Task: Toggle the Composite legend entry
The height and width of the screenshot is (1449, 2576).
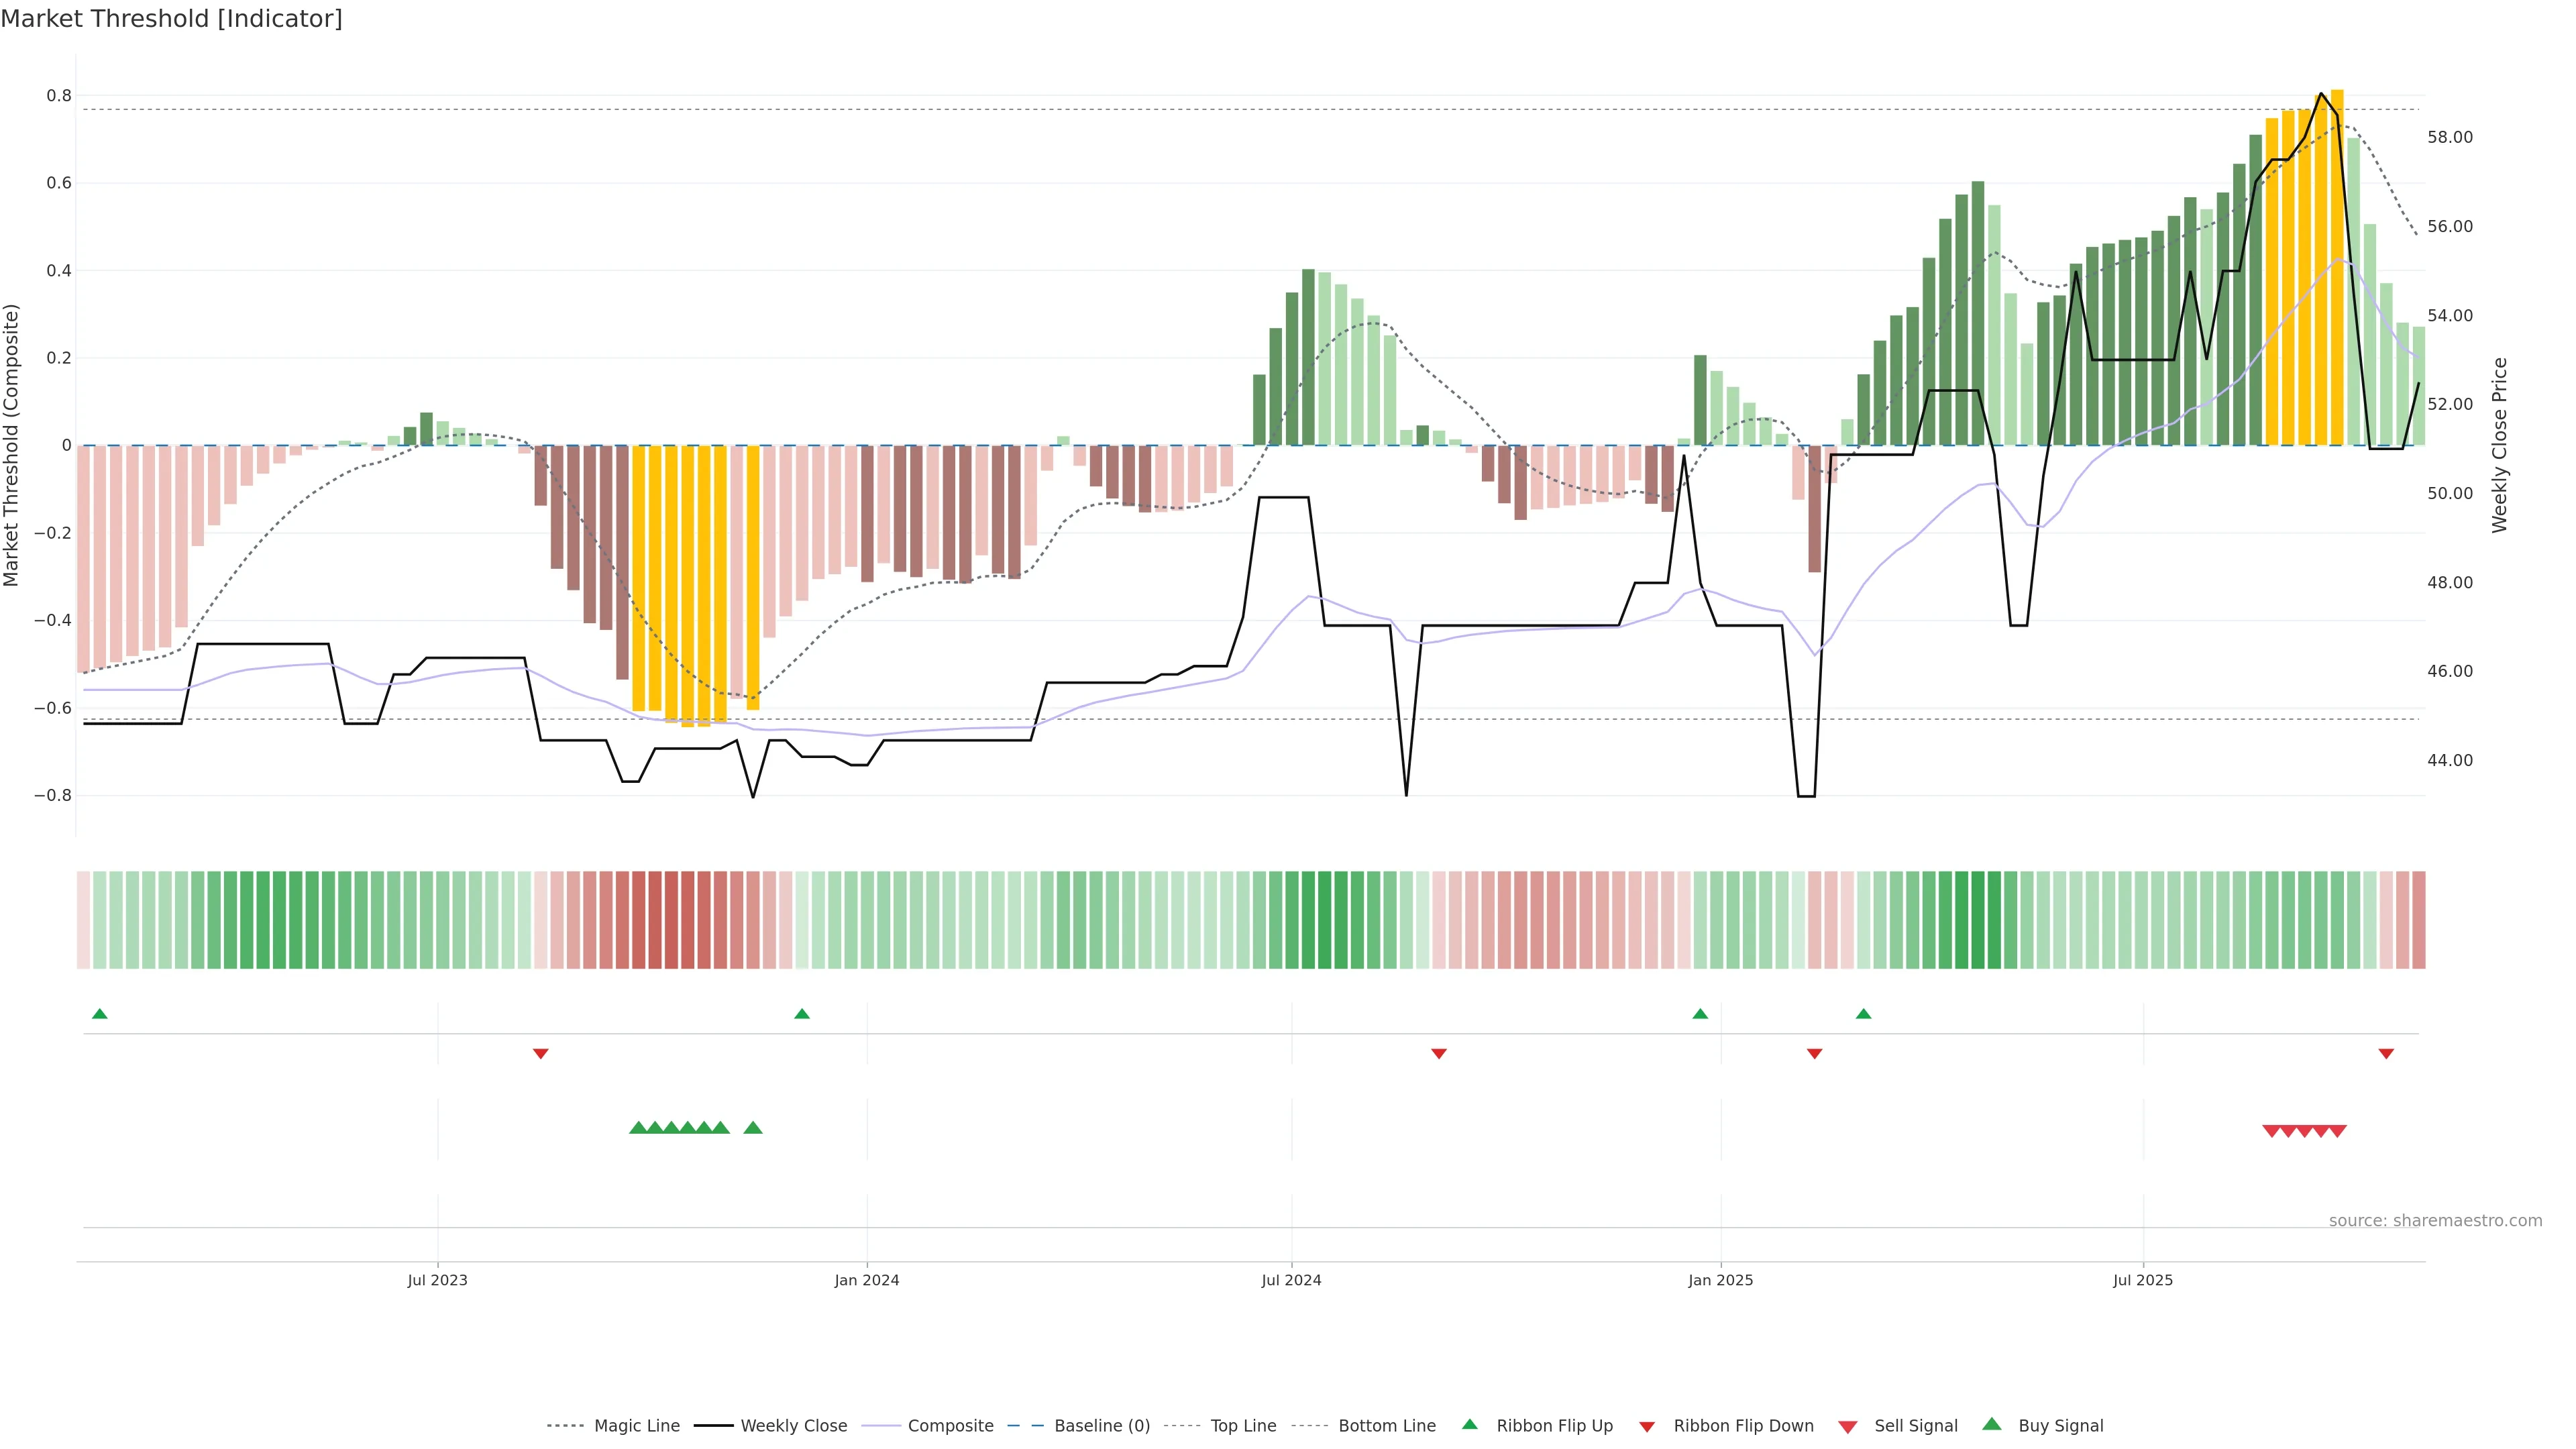Action: [x=950, y=1426]
